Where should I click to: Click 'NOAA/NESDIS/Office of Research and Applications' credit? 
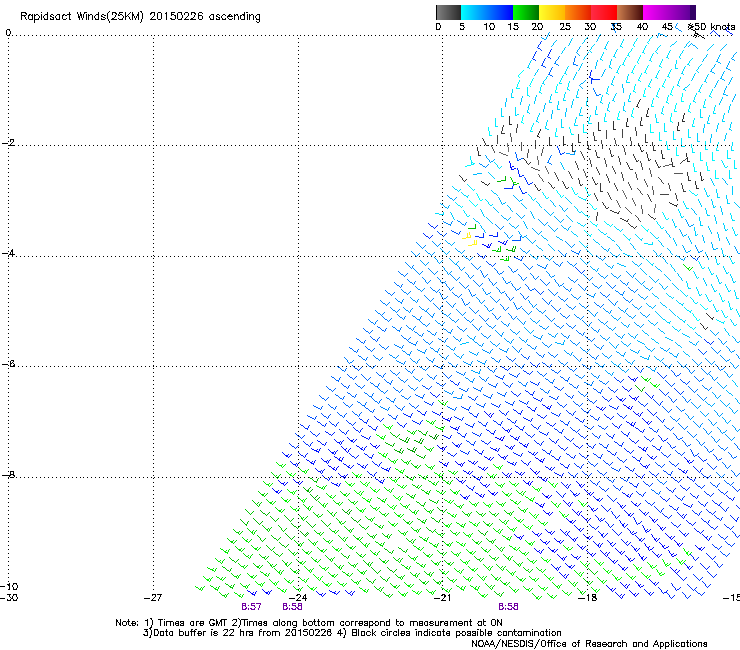(x=589, y=644)
